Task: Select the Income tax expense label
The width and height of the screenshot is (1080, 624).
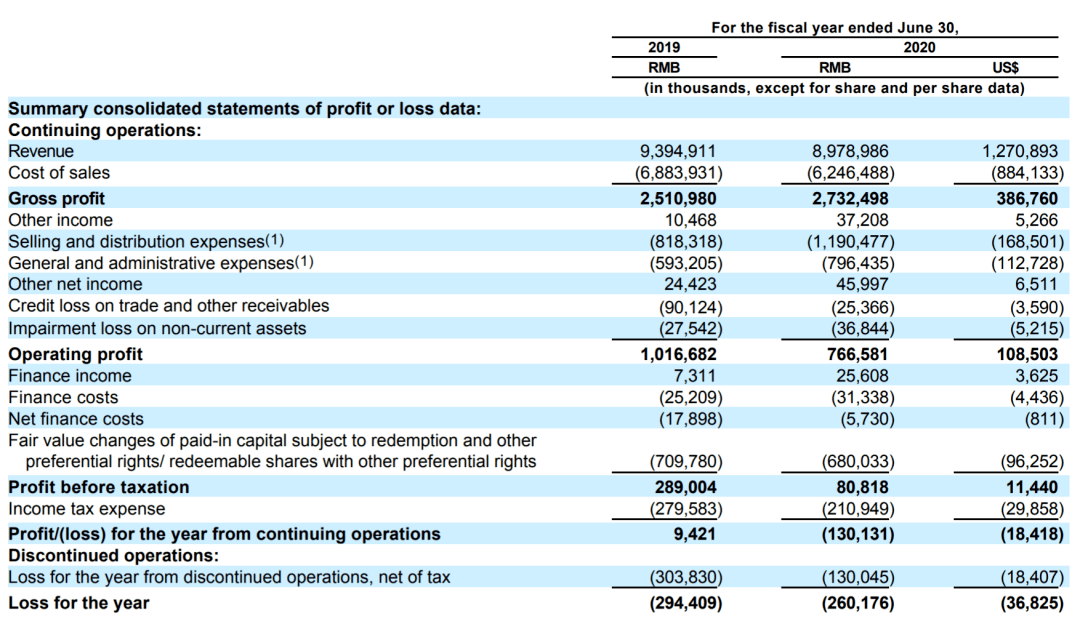Action: click(x=87, y=509)
